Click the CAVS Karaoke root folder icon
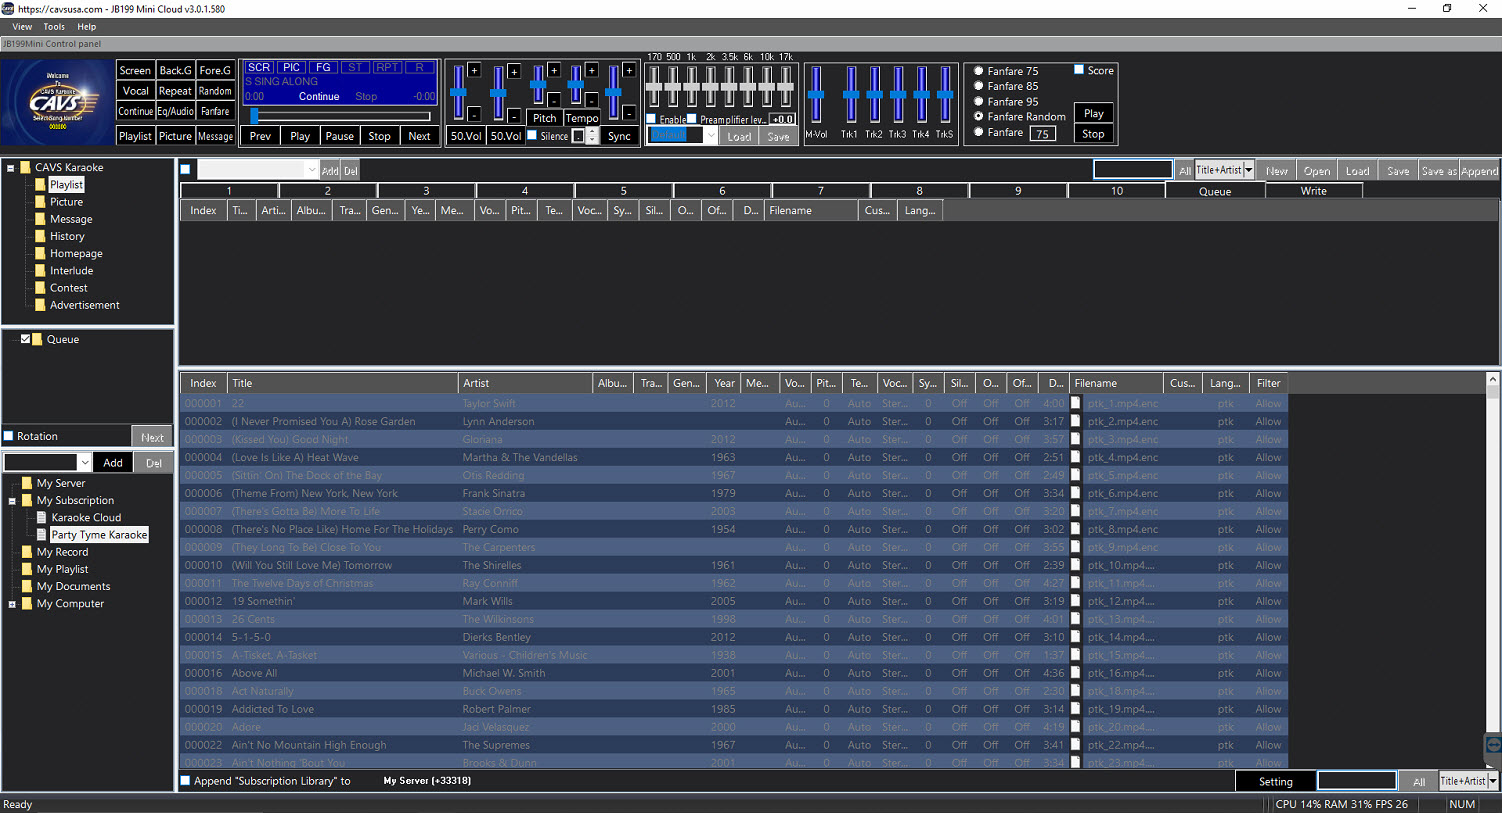1502x813 pixels. pos(25,167)
